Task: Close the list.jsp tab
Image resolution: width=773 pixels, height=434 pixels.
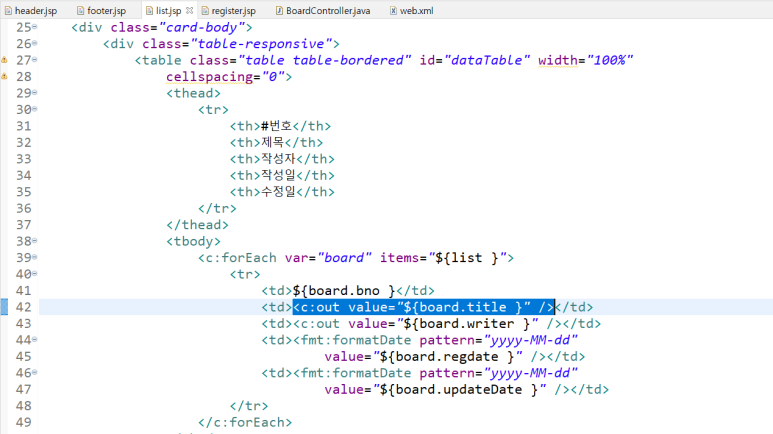Action: tap(189, 10)
